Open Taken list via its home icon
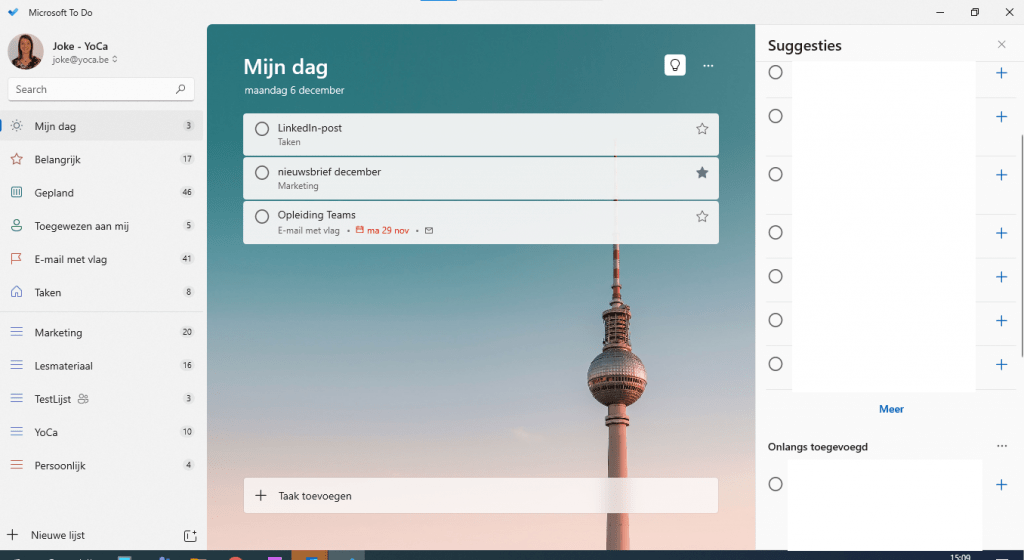1024x560 pixels. coord(16,292)
